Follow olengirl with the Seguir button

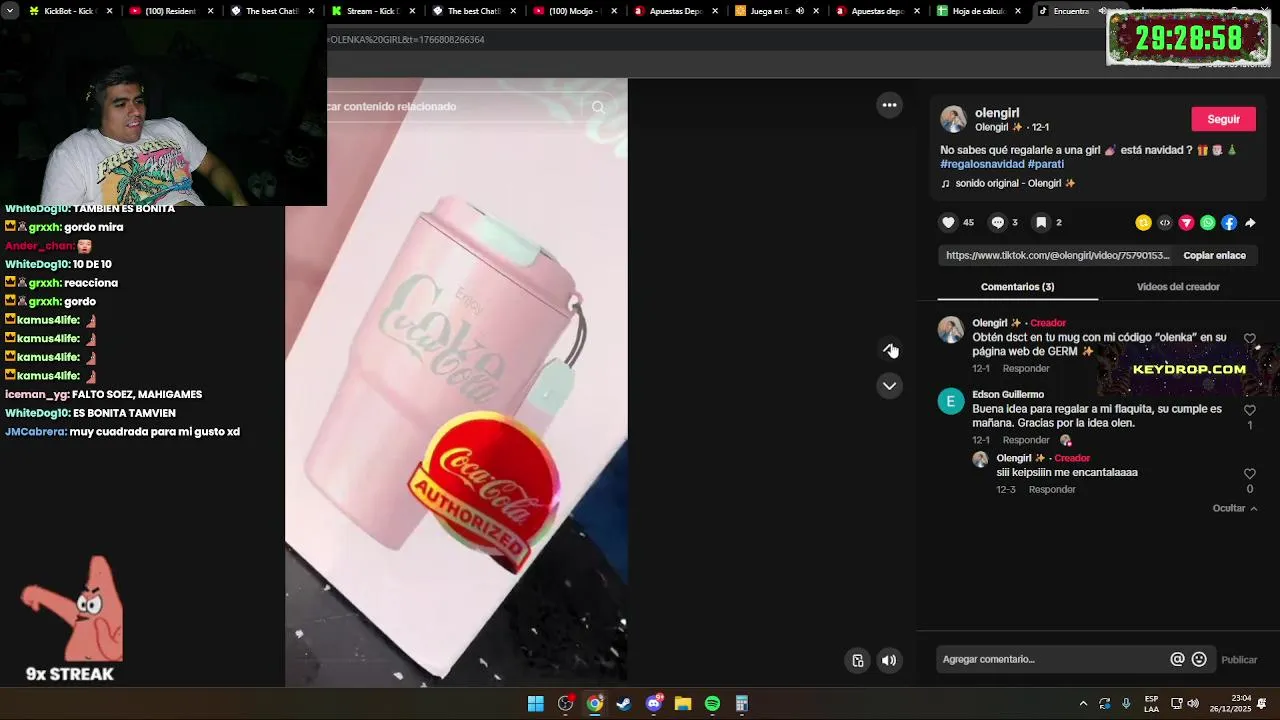coord(1223,119)
